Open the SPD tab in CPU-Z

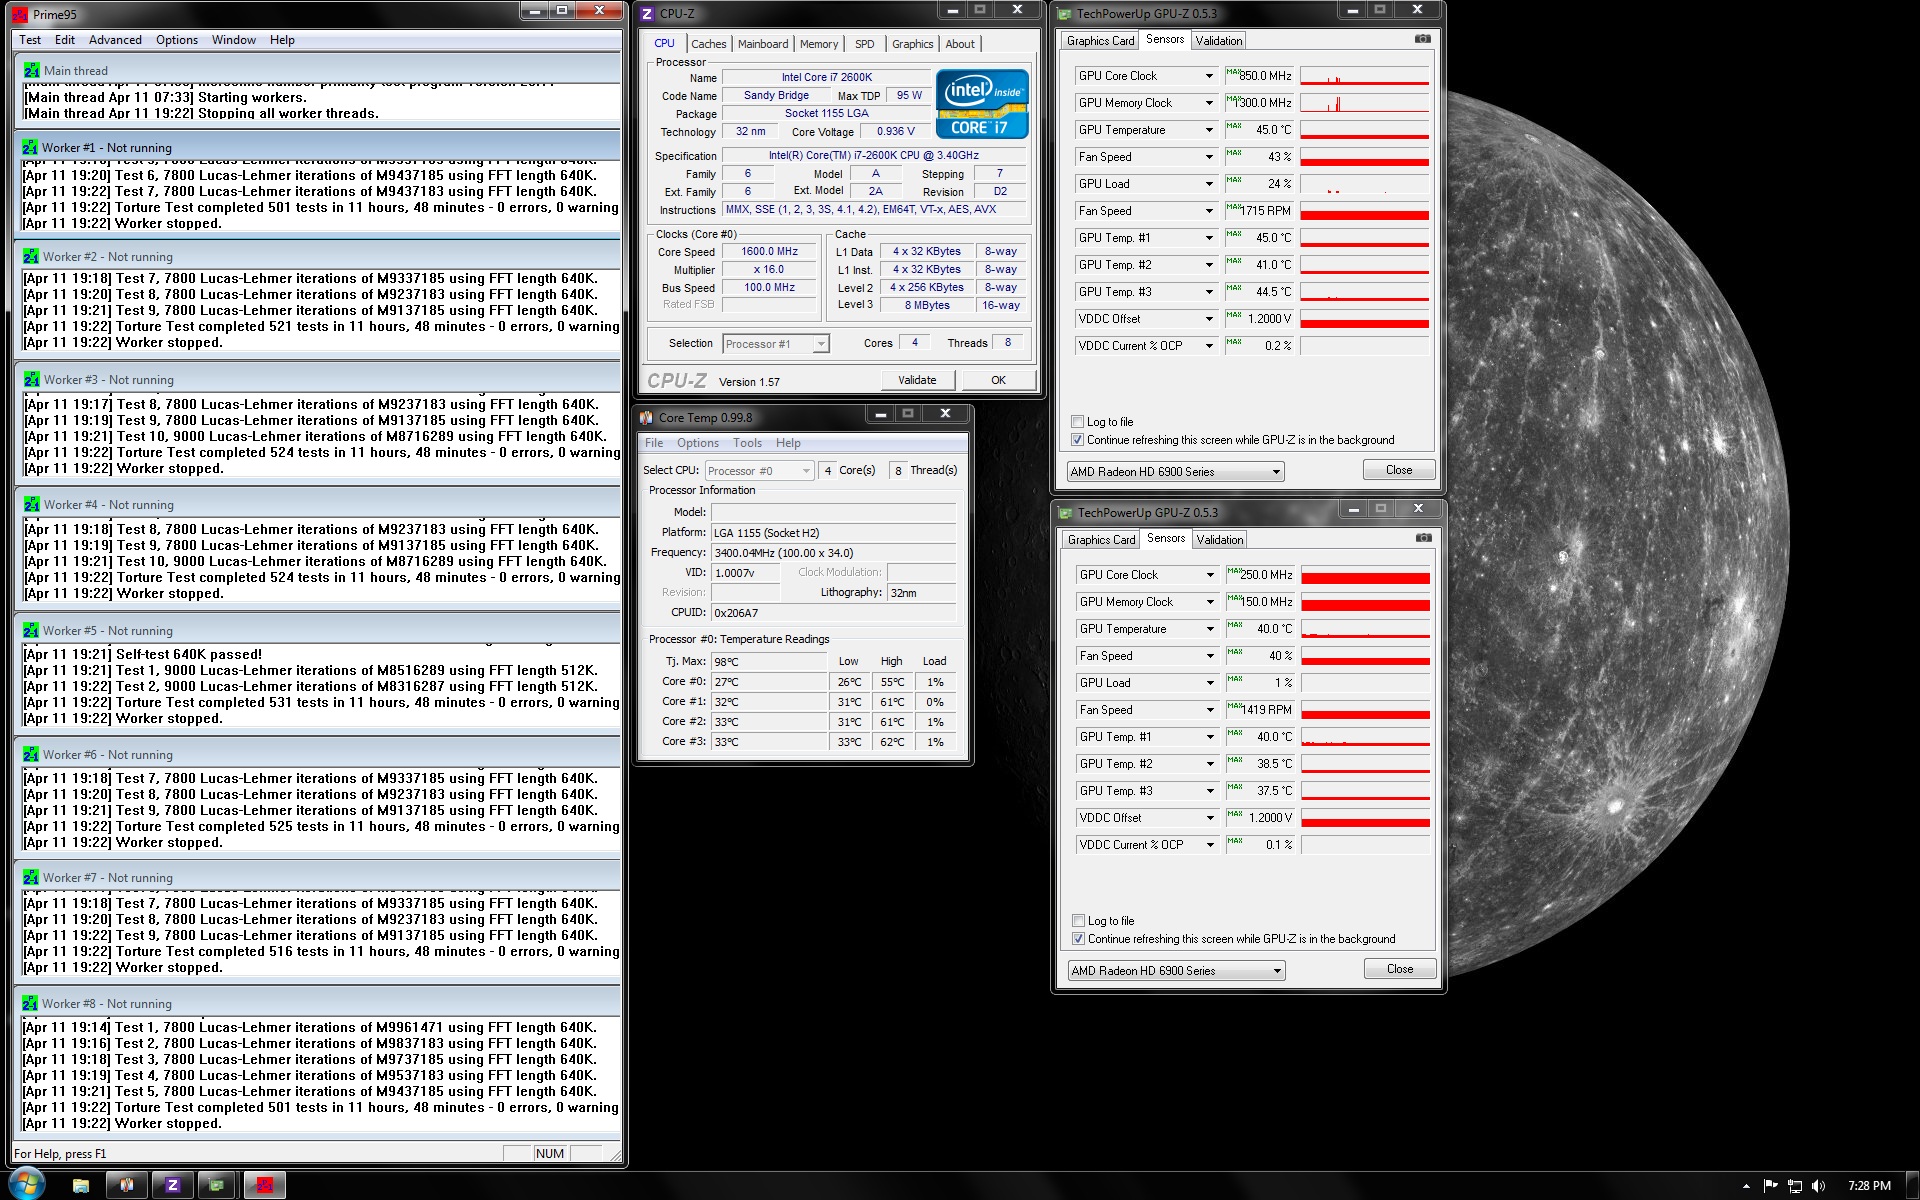point(865,44)
